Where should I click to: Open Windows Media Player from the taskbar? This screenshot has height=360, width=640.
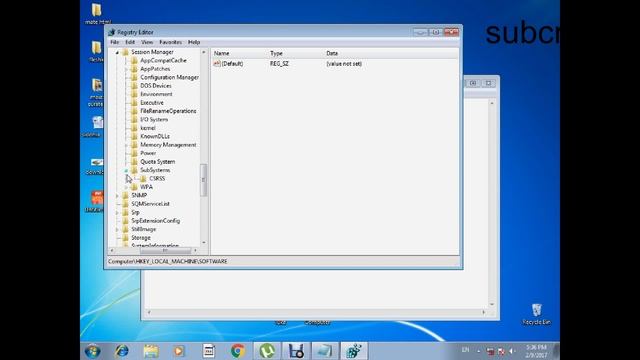tap(179, 351)
